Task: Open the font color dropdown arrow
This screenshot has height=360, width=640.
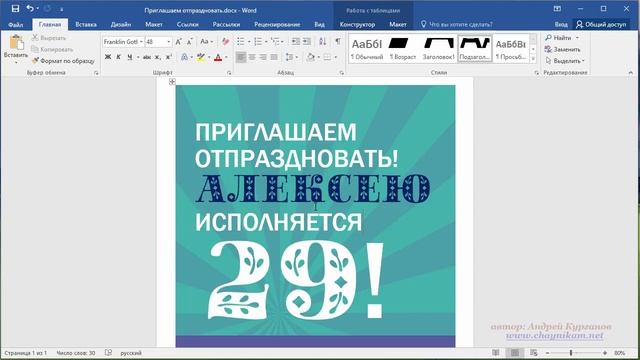Action: pos(226,57)
